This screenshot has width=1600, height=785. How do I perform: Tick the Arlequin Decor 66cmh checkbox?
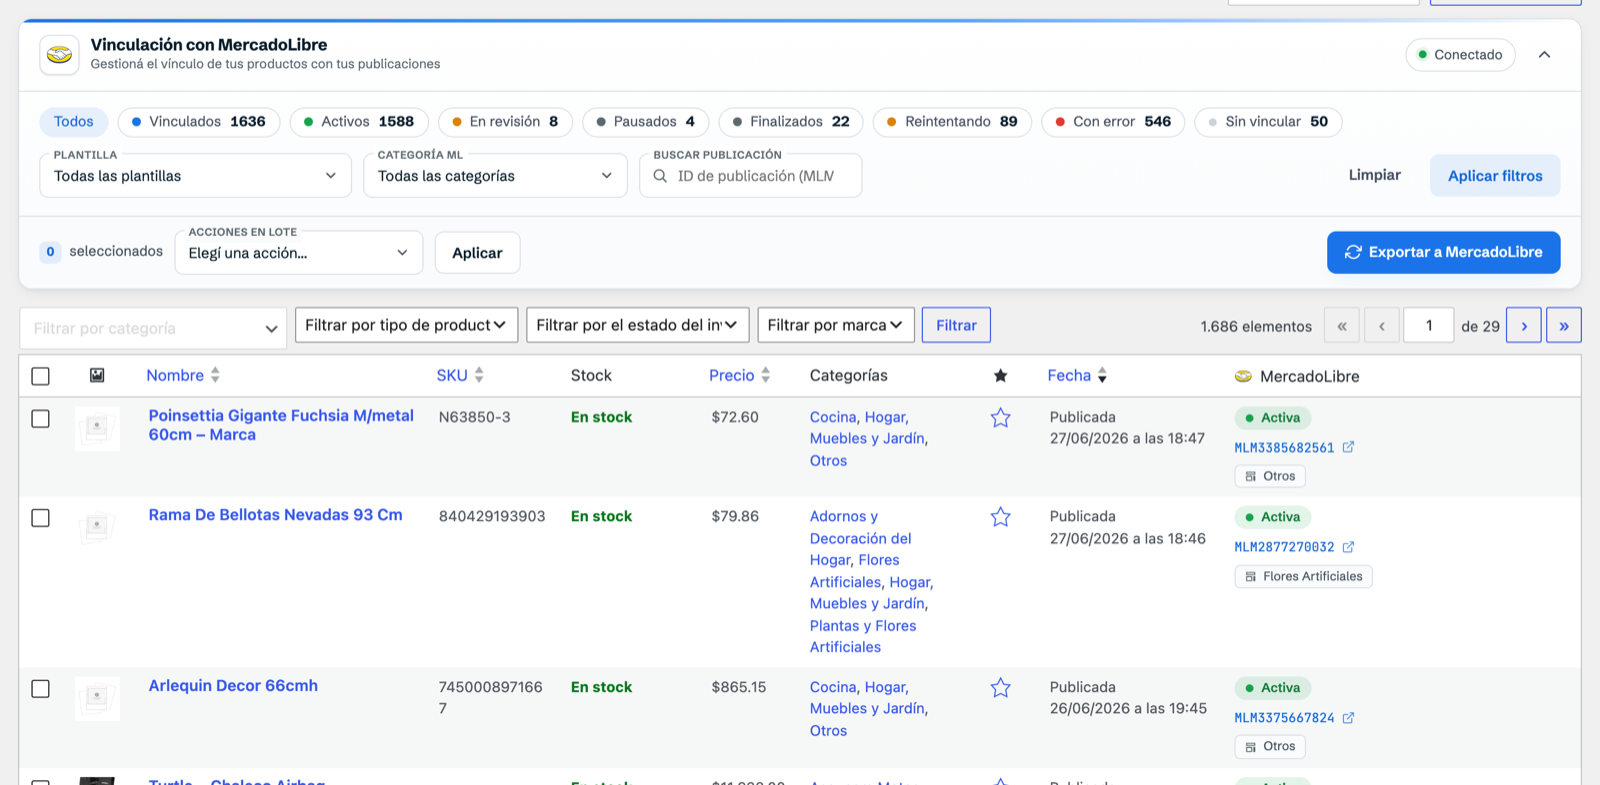(40, 689)
